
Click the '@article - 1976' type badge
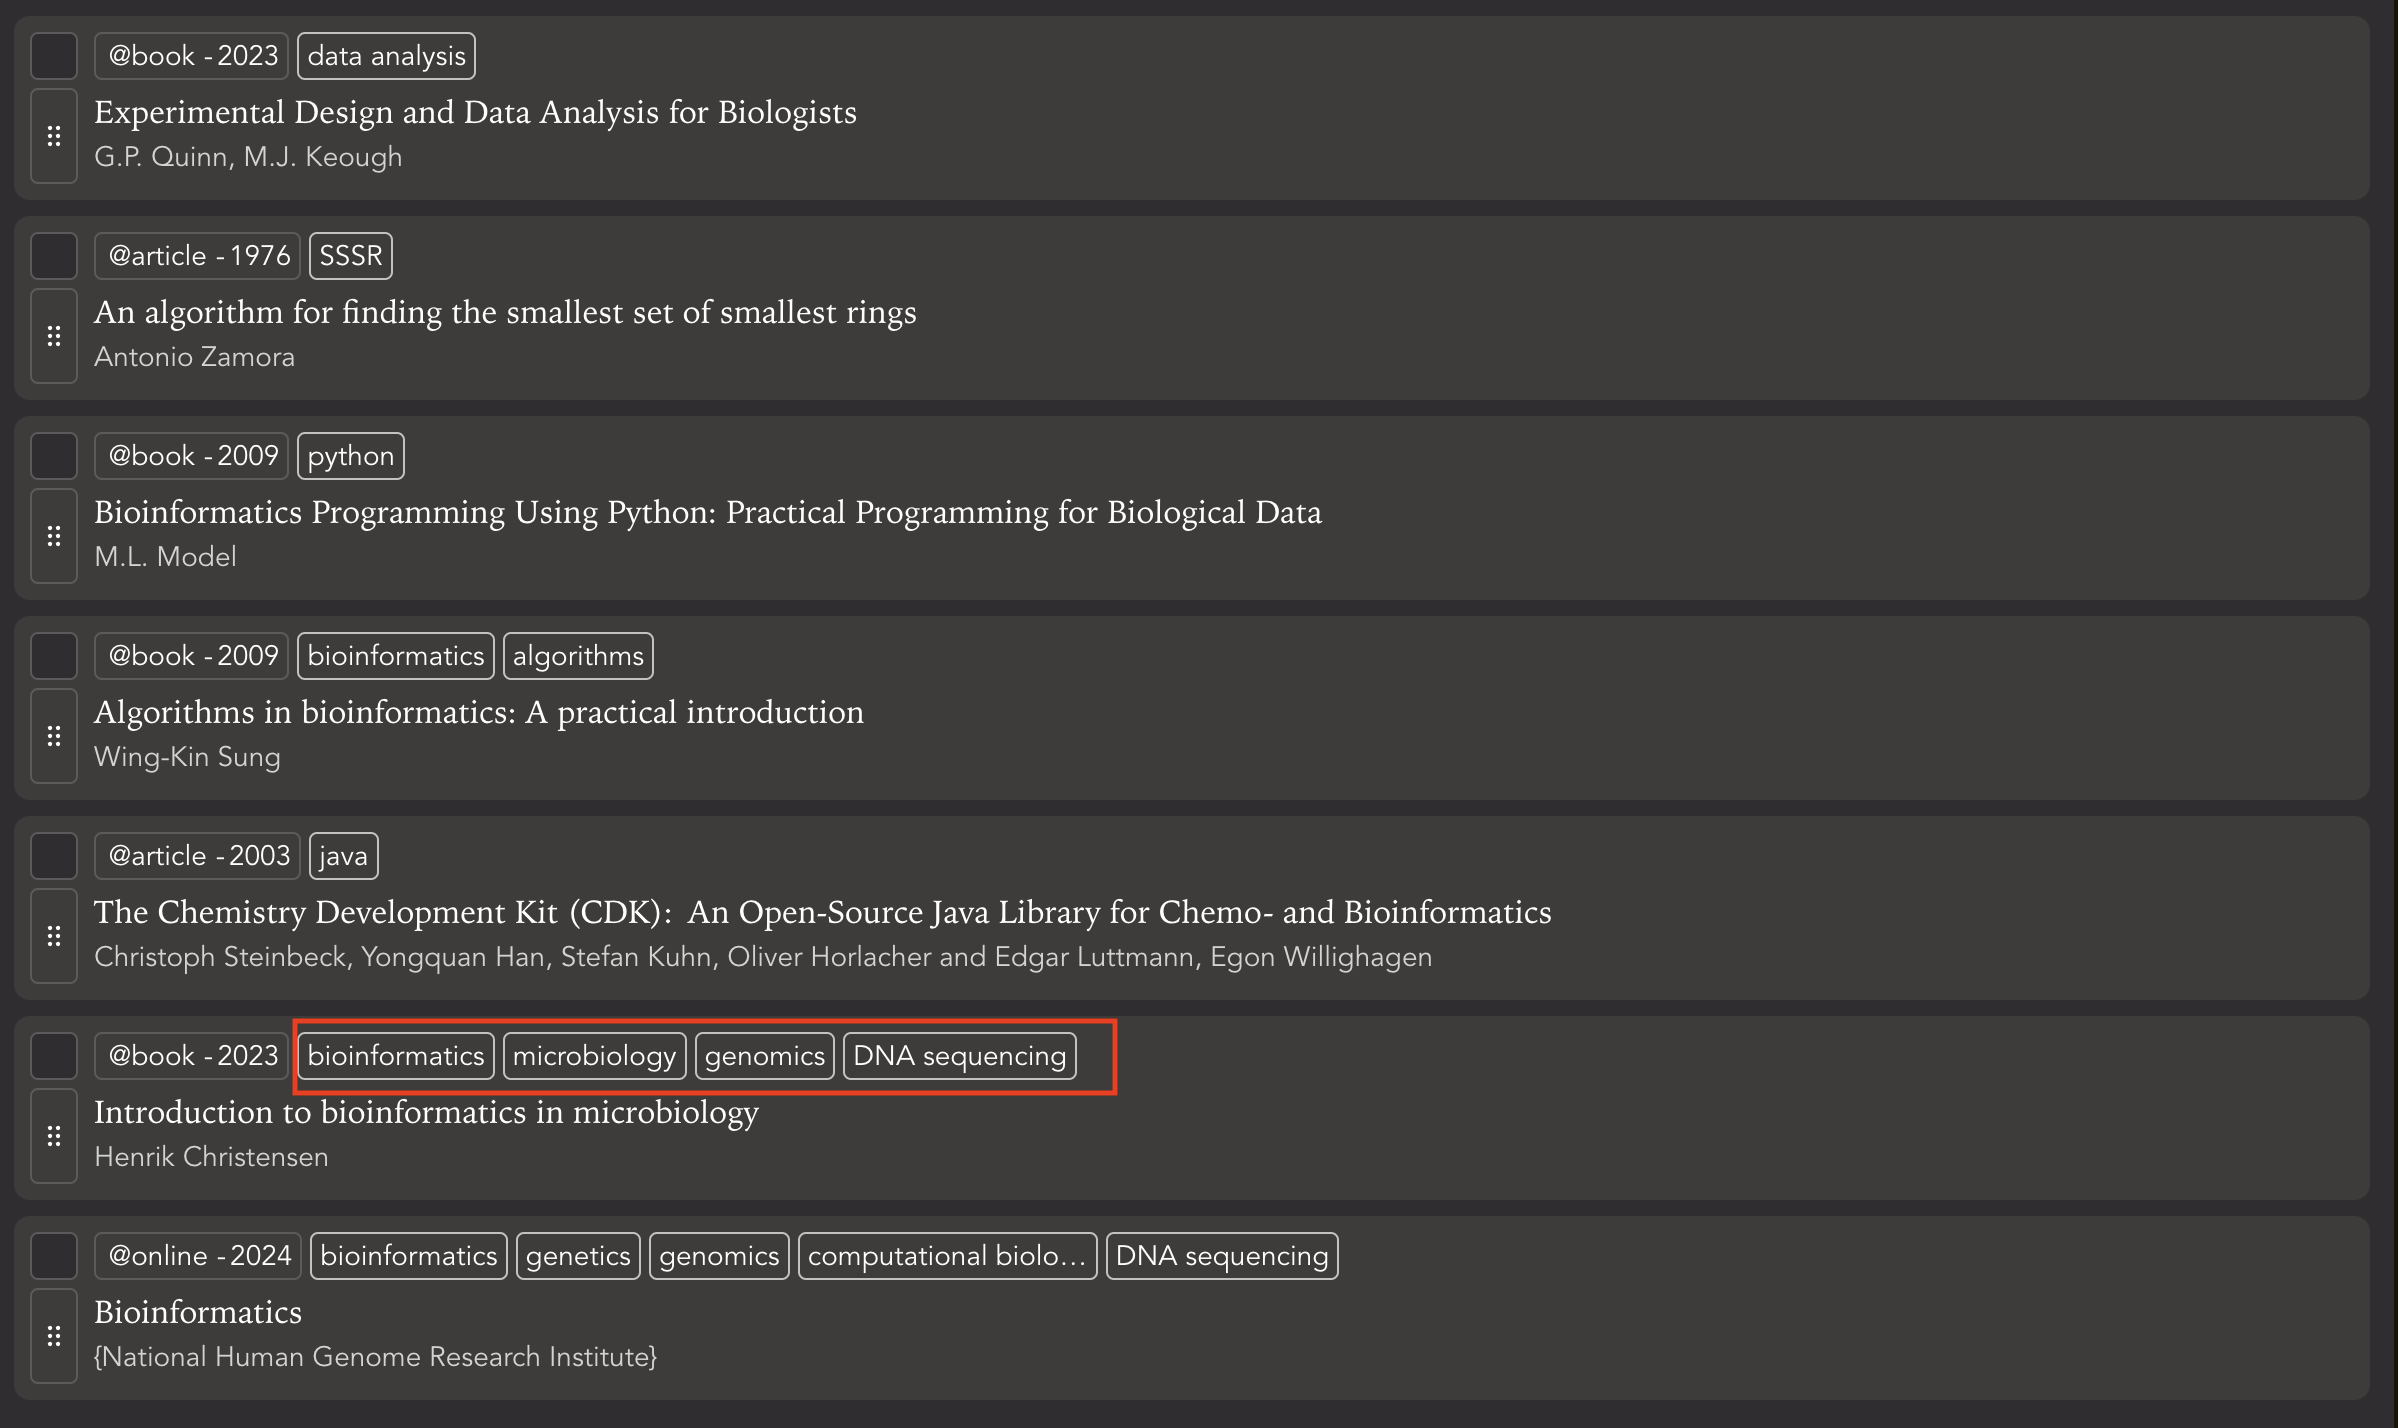(x=198, y=256)
